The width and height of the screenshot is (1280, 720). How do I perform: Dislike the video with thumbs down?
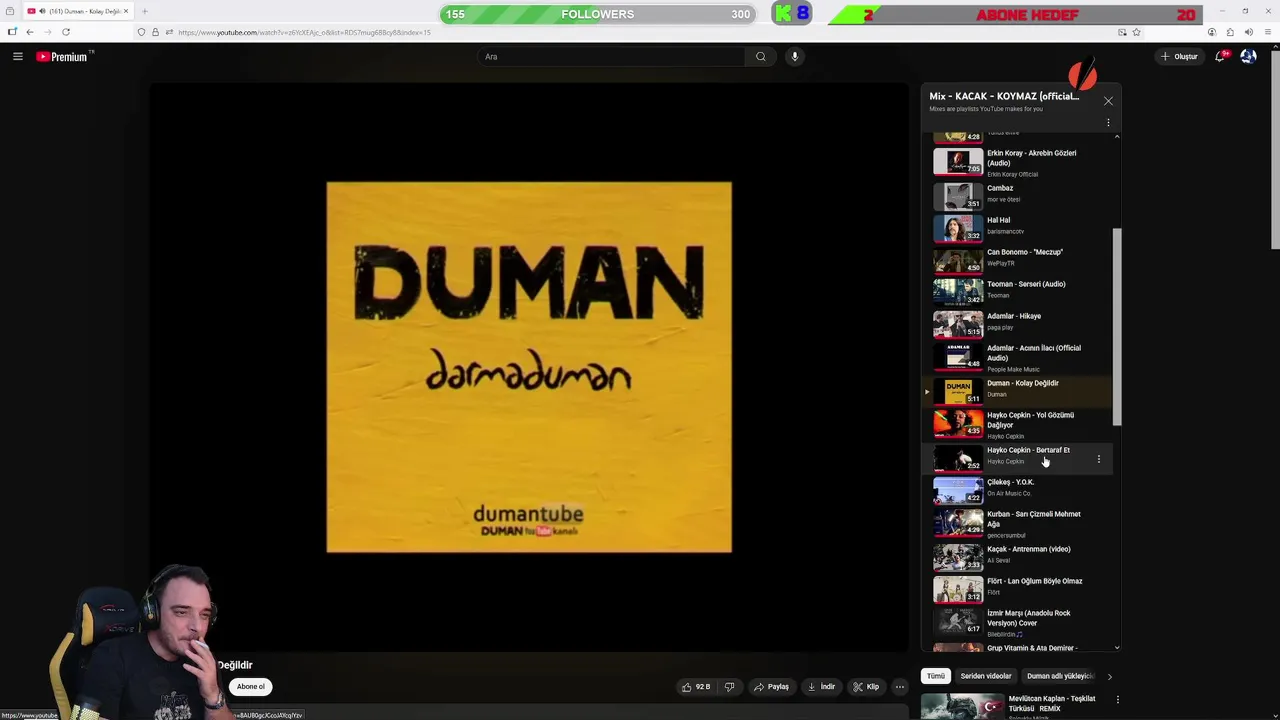pos(729,687)
